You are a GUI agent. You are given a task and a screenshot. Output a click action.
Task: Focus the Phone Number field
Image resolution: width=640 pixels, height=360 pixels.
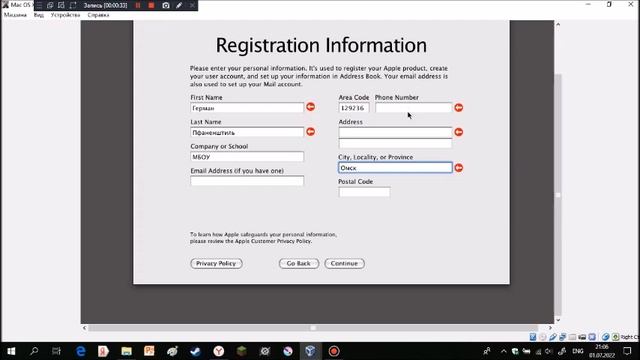point(413,108)
